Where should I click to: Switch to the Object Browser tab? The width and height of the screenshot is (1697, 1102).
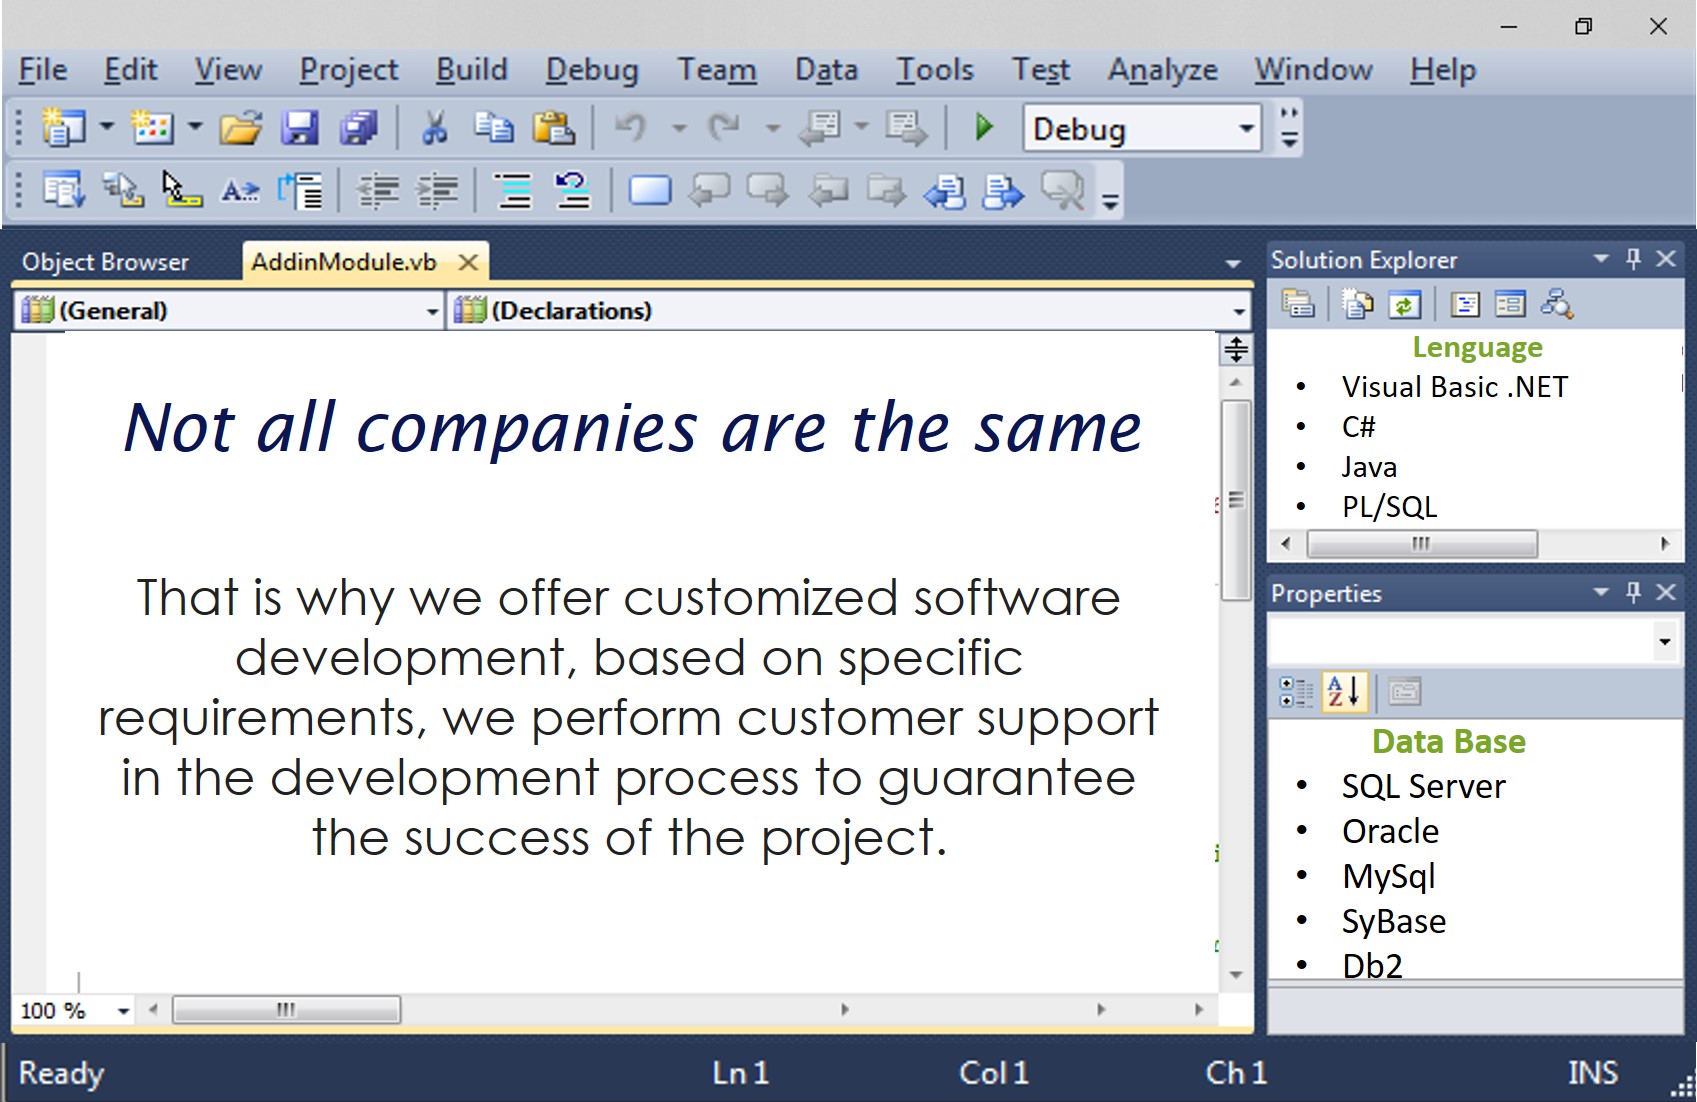(105, 262)
